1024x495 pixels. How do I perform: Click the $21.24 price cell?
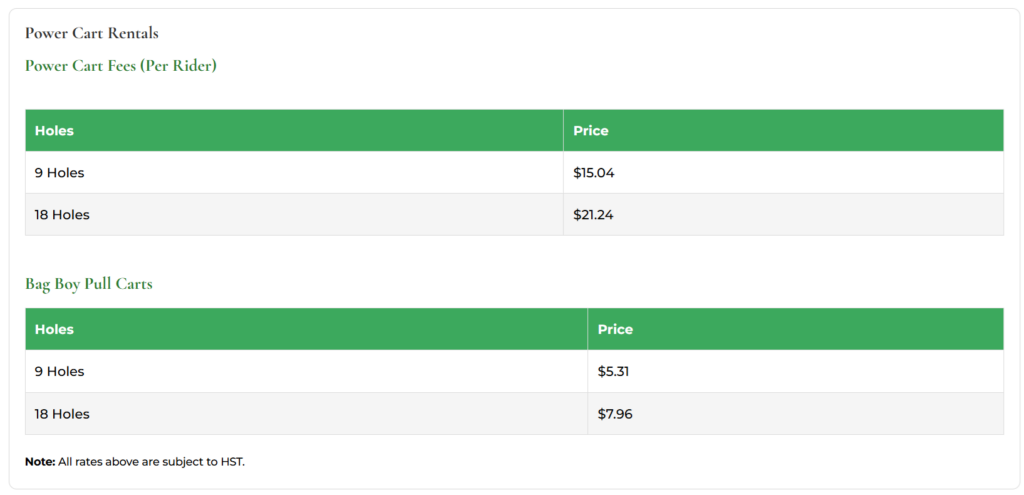click(x=594, y=215)
